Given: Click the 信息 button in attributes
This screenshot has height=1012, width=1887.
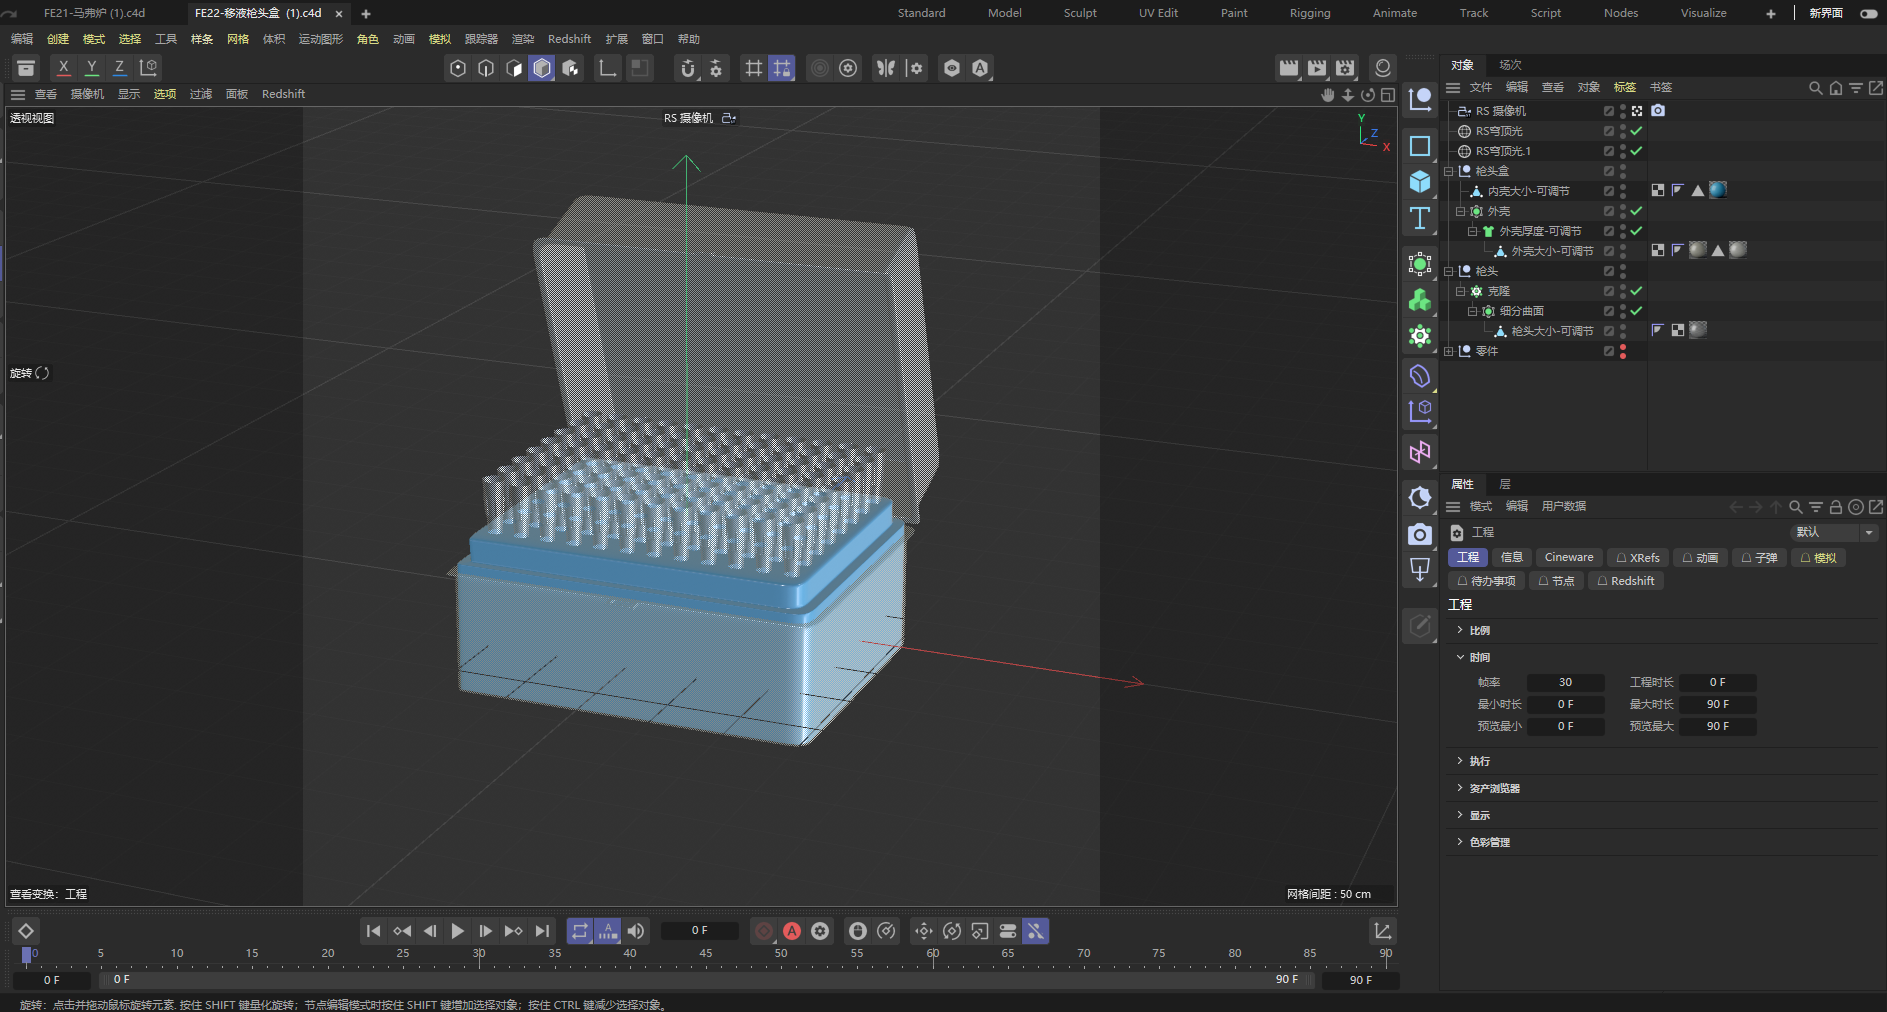Looking at the screenshot, I should click(1512, 557).
